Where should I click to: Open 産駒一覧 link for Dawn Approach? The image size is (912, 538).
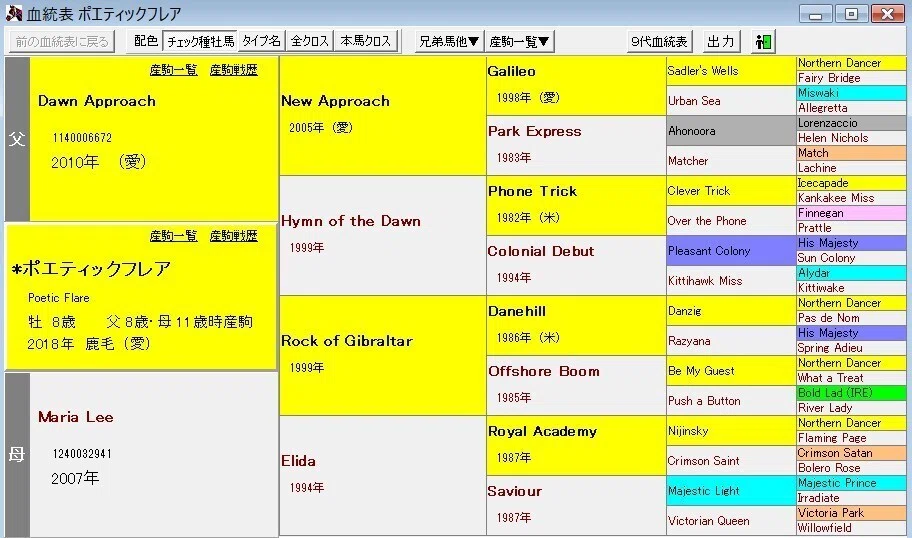point(173,70)
